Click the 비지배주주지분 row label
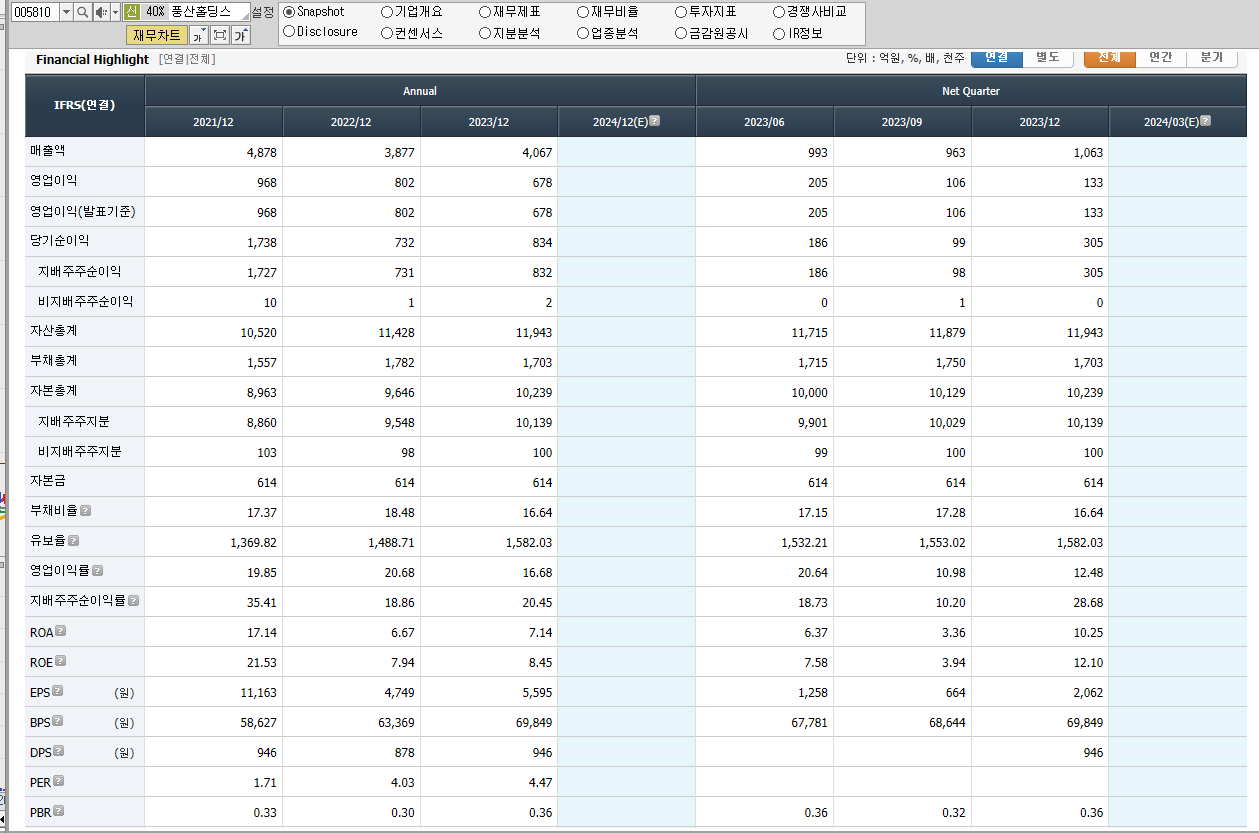This screenshot has height=833, width=1259. (80, 451)
